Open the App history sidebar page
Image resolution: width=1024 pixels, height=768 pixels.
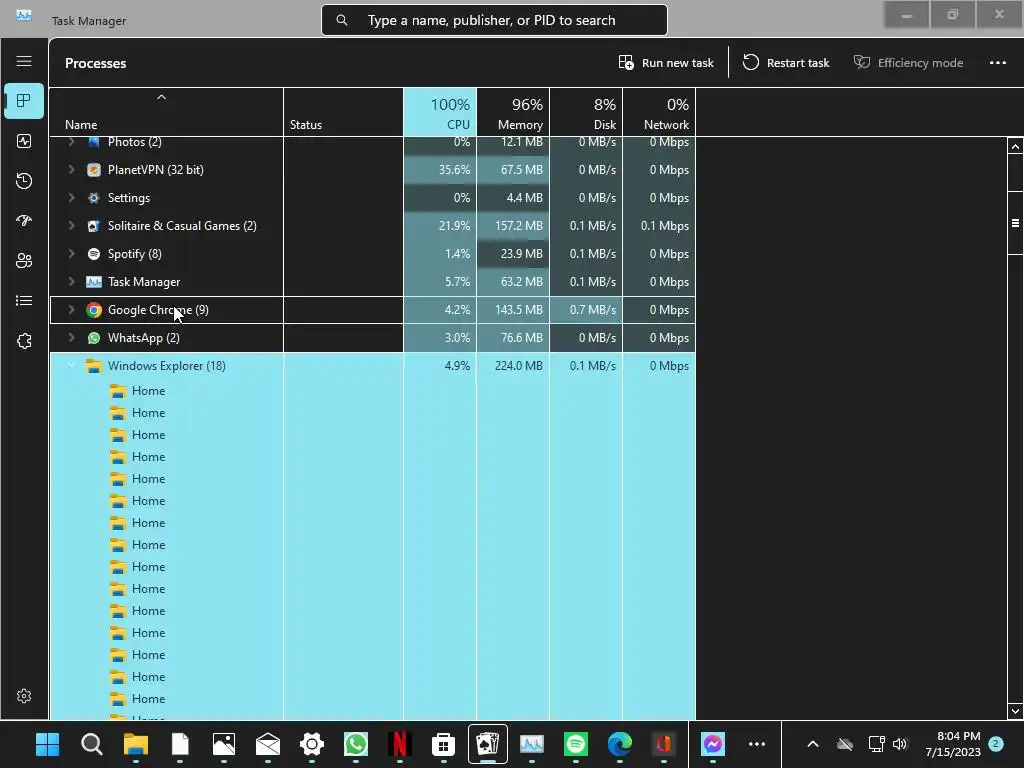pyautogui.click(x=24, y=181)
